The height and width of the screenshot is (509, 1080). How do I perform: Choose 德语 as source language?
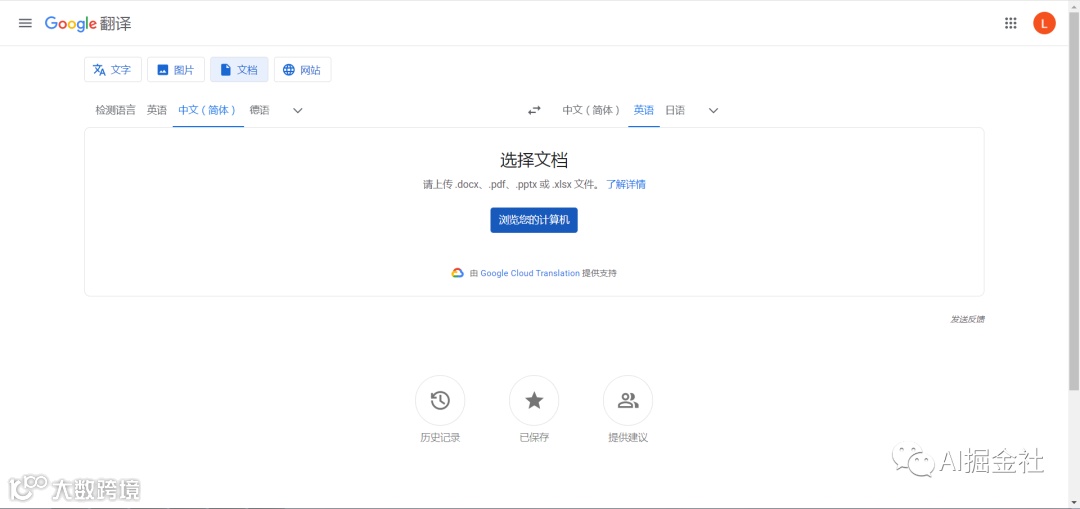(x=260, y=110)
